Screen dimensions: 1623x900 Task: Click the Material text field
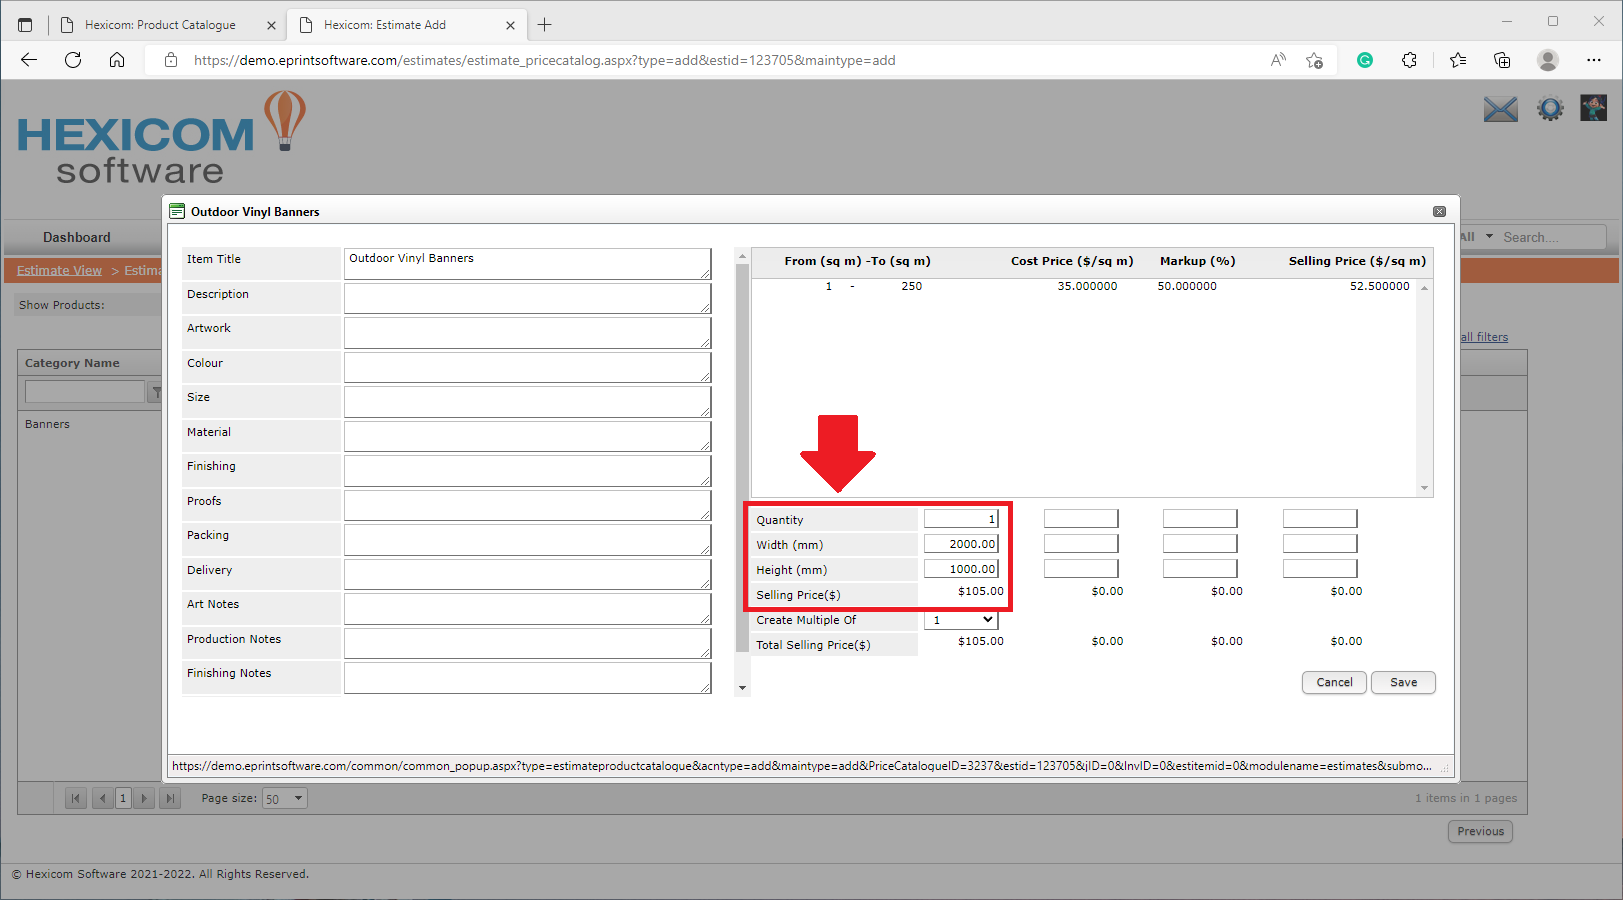pyautogui.click(x=528, y=436)
